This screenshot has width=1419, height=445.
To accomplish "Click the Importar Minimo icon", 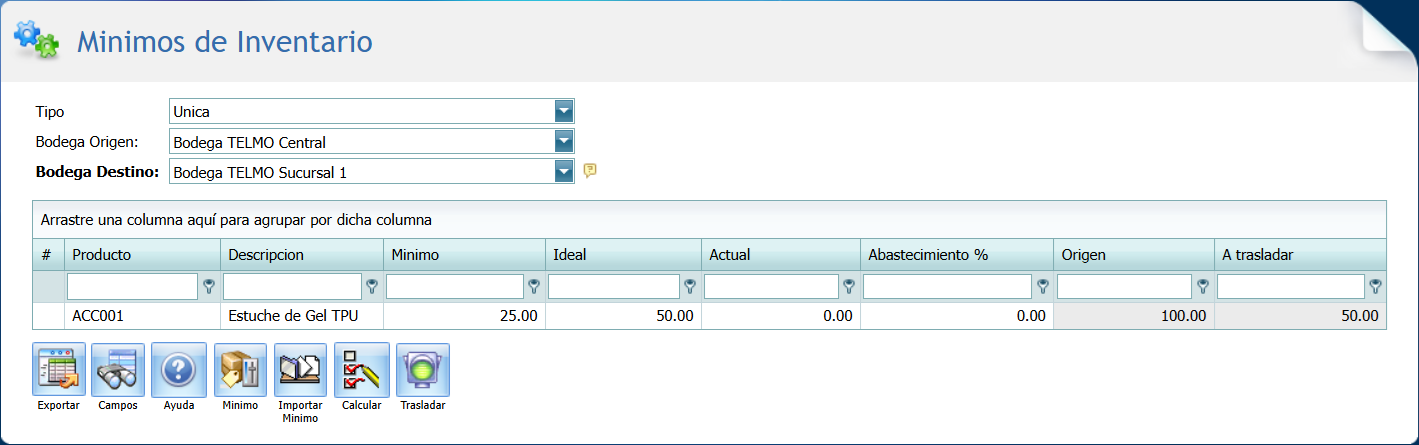I will click(300, 370).
